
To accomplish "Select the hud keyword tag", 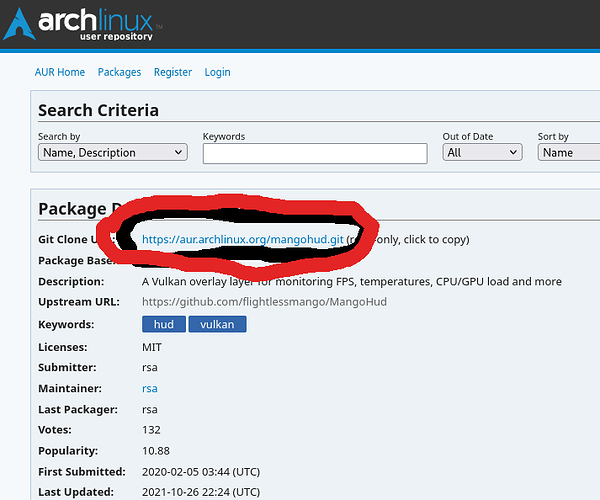I will pos(164,324).
